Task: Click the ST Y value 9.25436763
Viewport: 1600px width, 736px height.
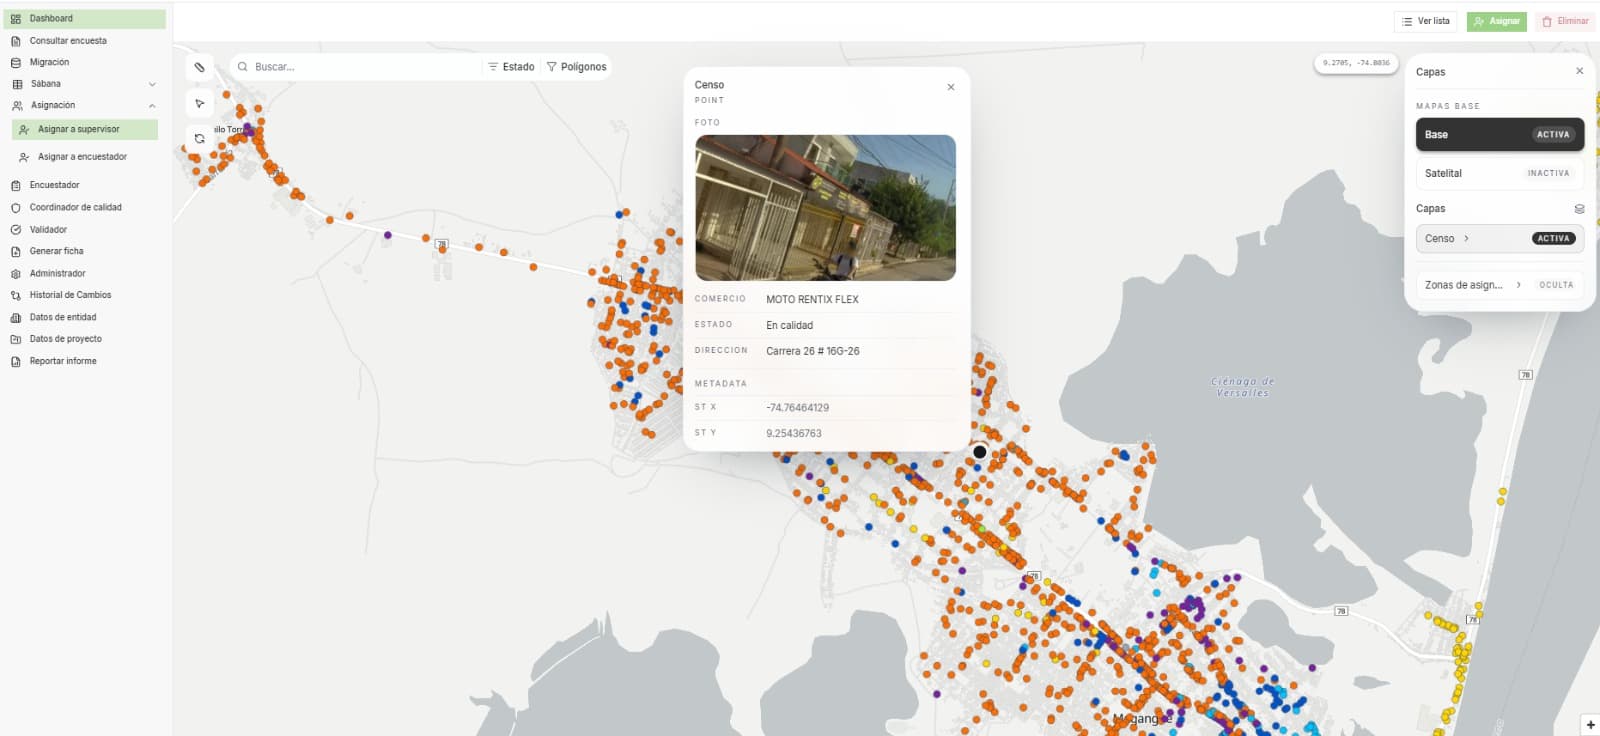Action: (794, 434)
